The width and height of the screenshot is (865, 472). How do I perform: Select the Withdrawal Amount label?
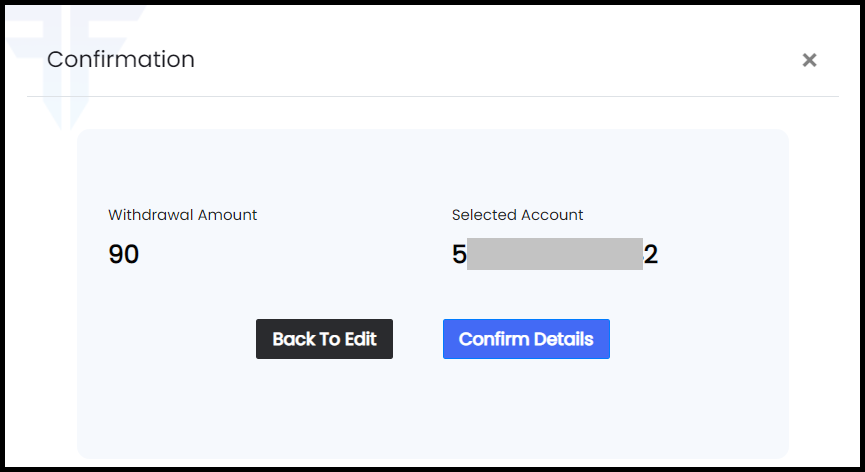(x=183, y=214)
